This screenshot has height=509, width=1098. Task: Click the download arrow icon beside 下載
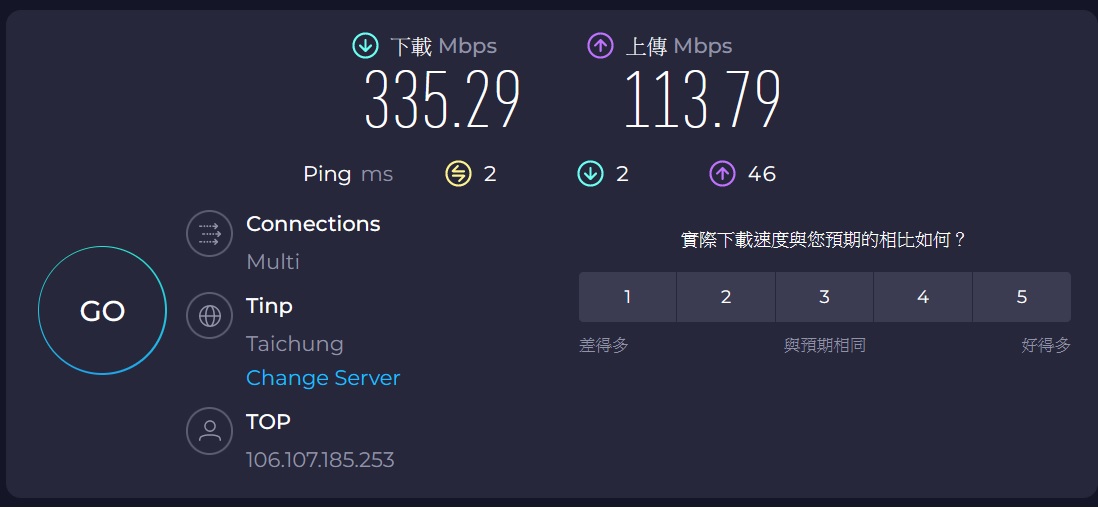[x=365, y=46]
